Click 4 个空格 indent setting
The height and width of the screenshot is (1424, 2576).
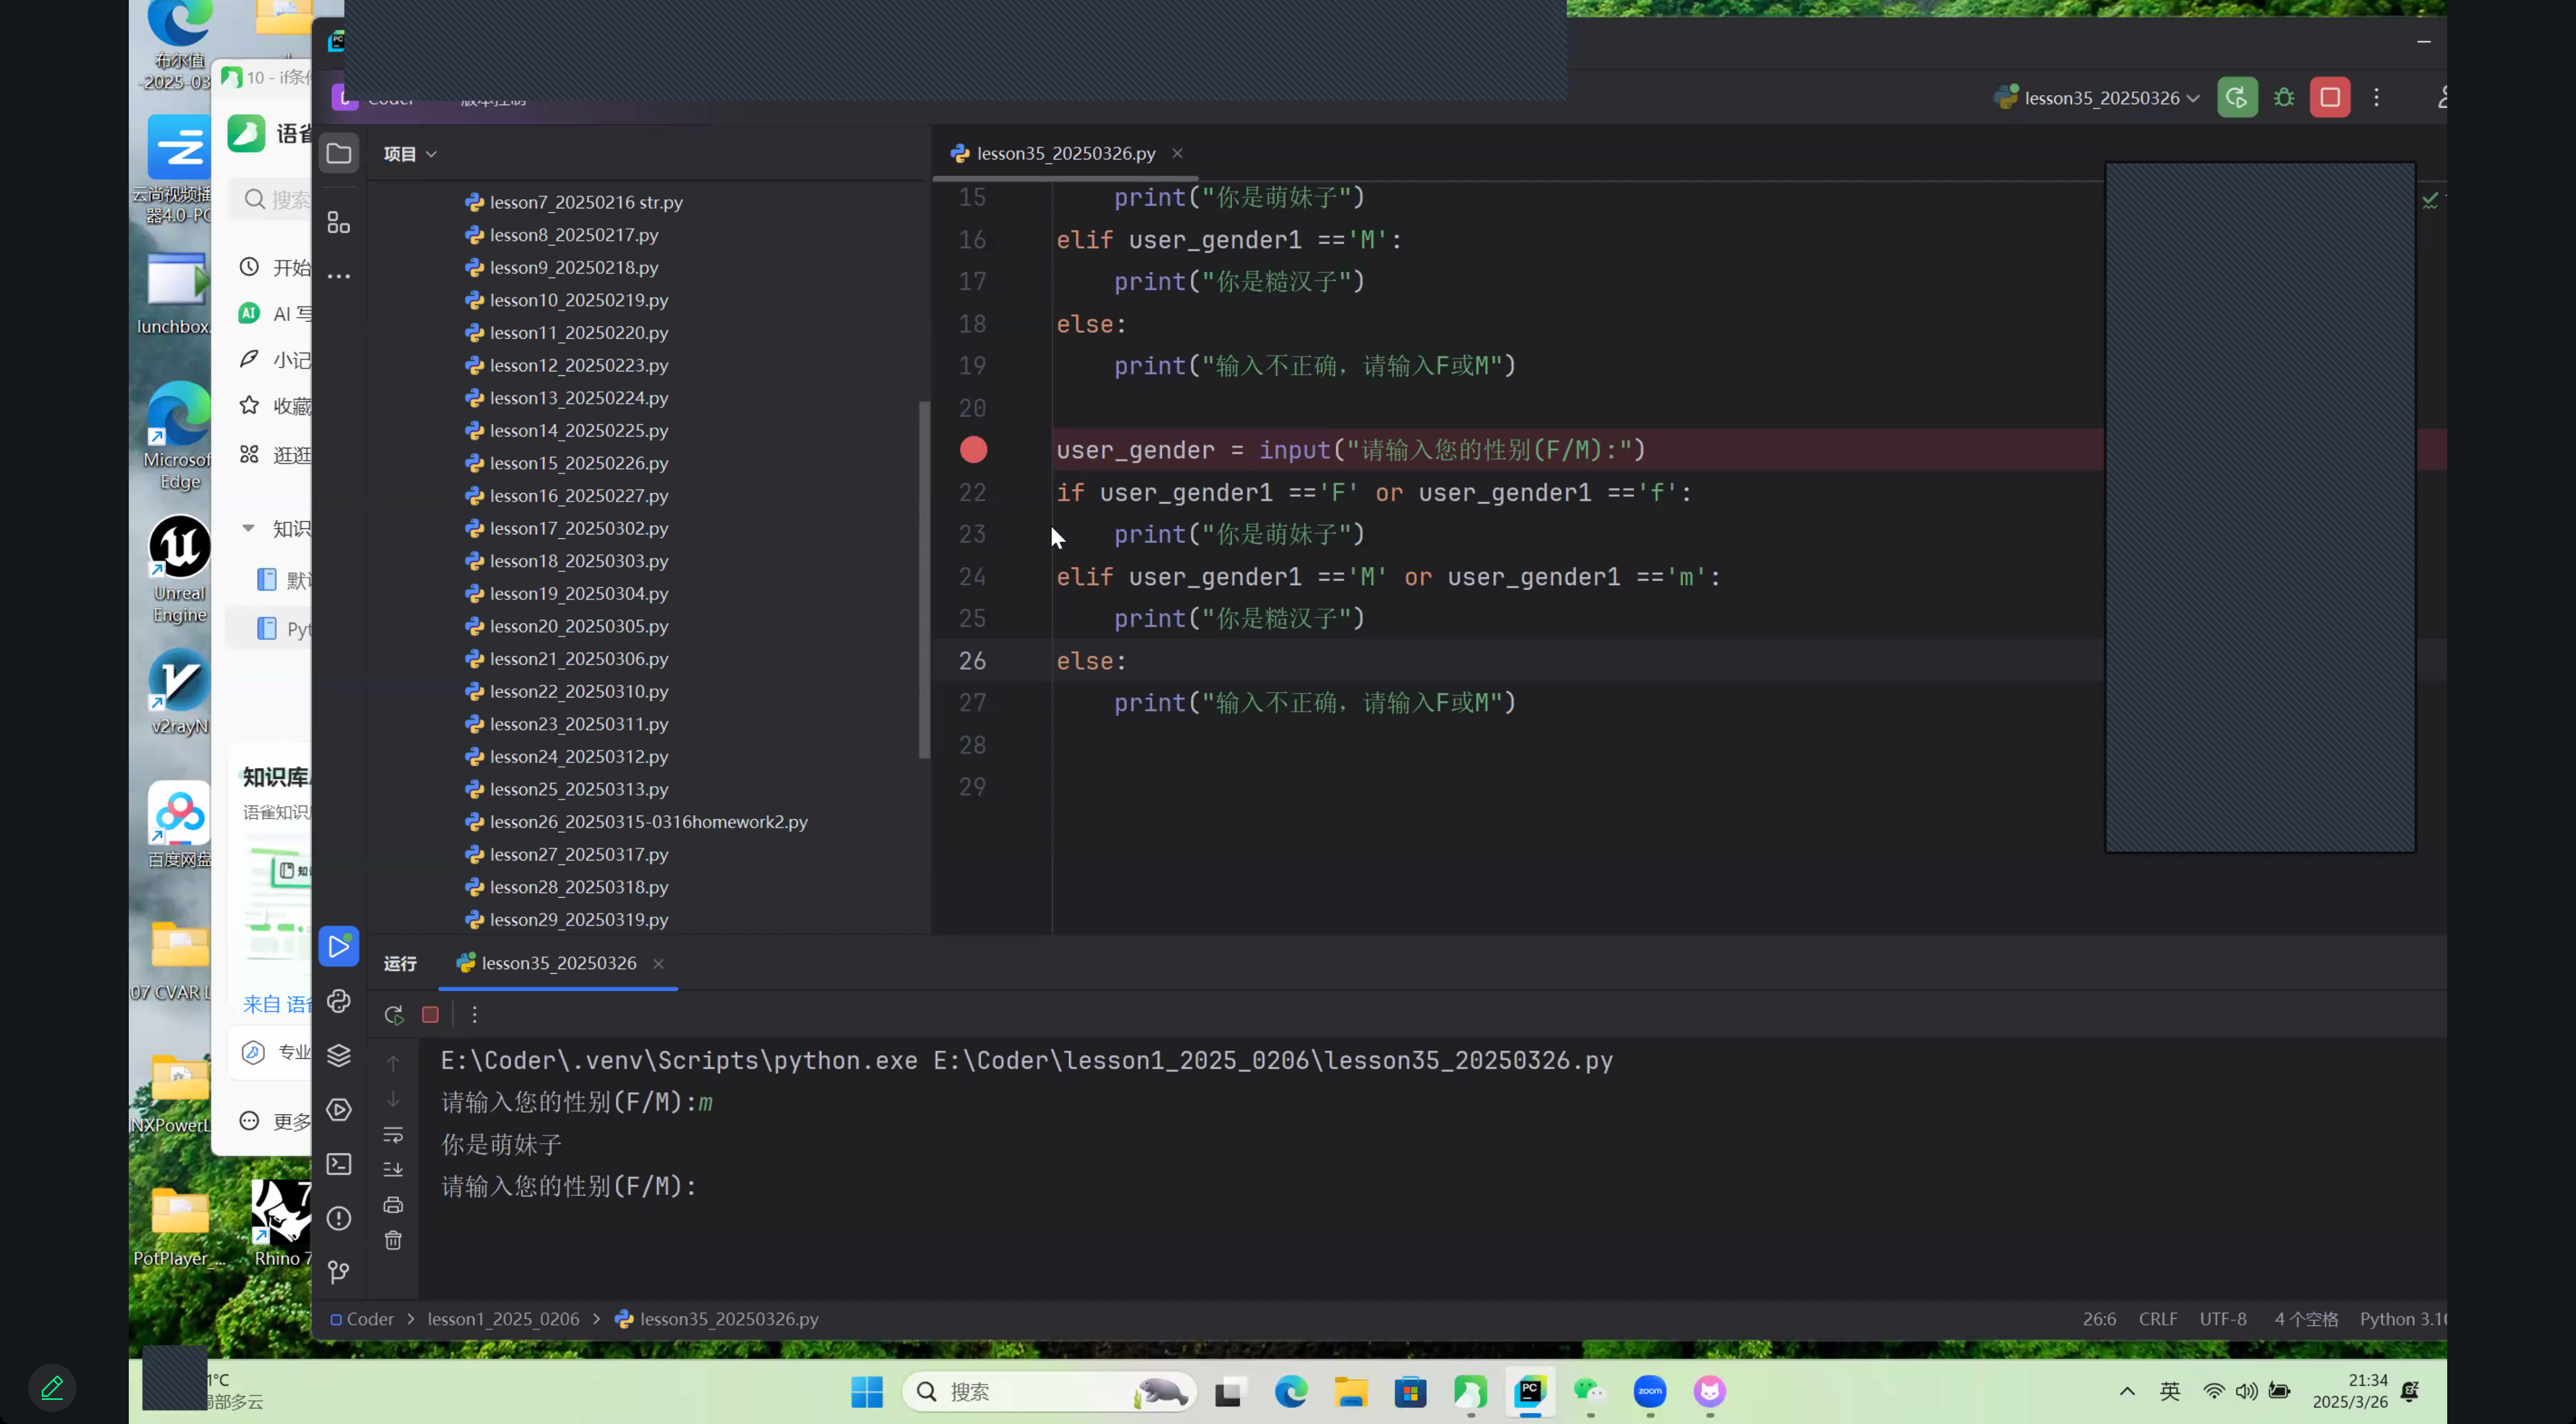[x=2306, y=1319]
